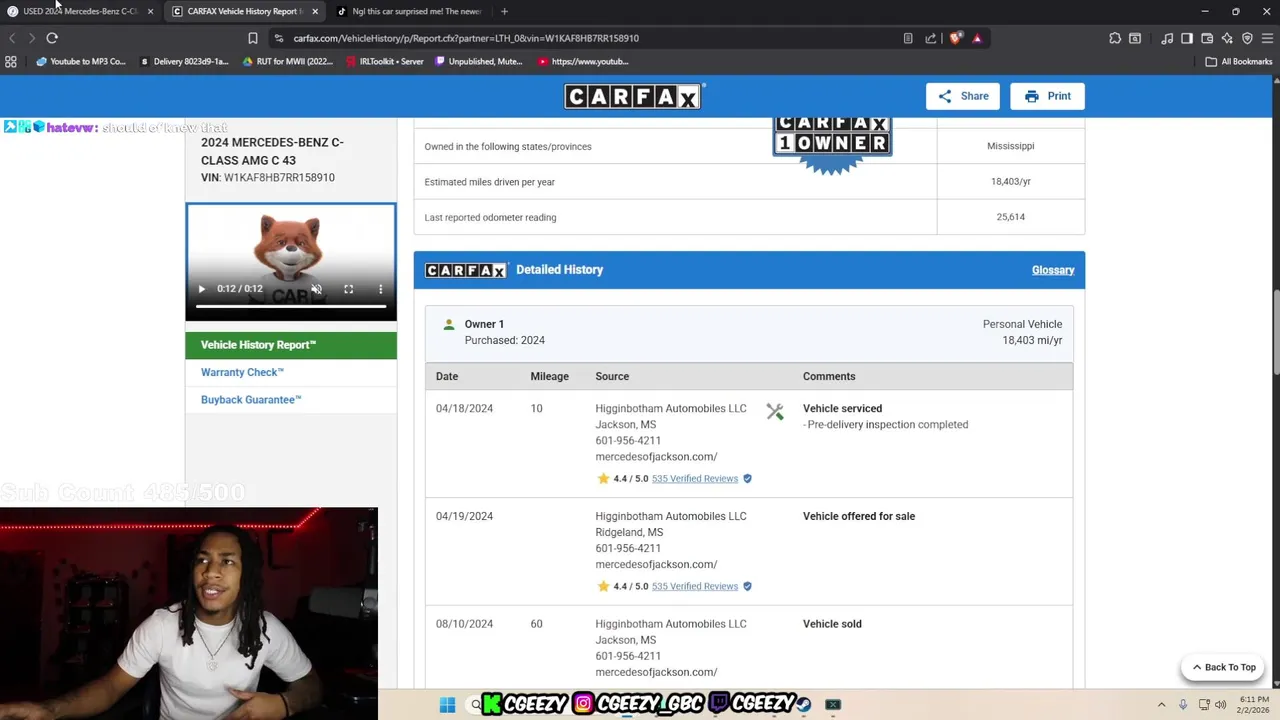The image size is (1280, 720).
Task: Open 535 Verified Reviews for 04/19/2024 entry
Action: point(695,587)
